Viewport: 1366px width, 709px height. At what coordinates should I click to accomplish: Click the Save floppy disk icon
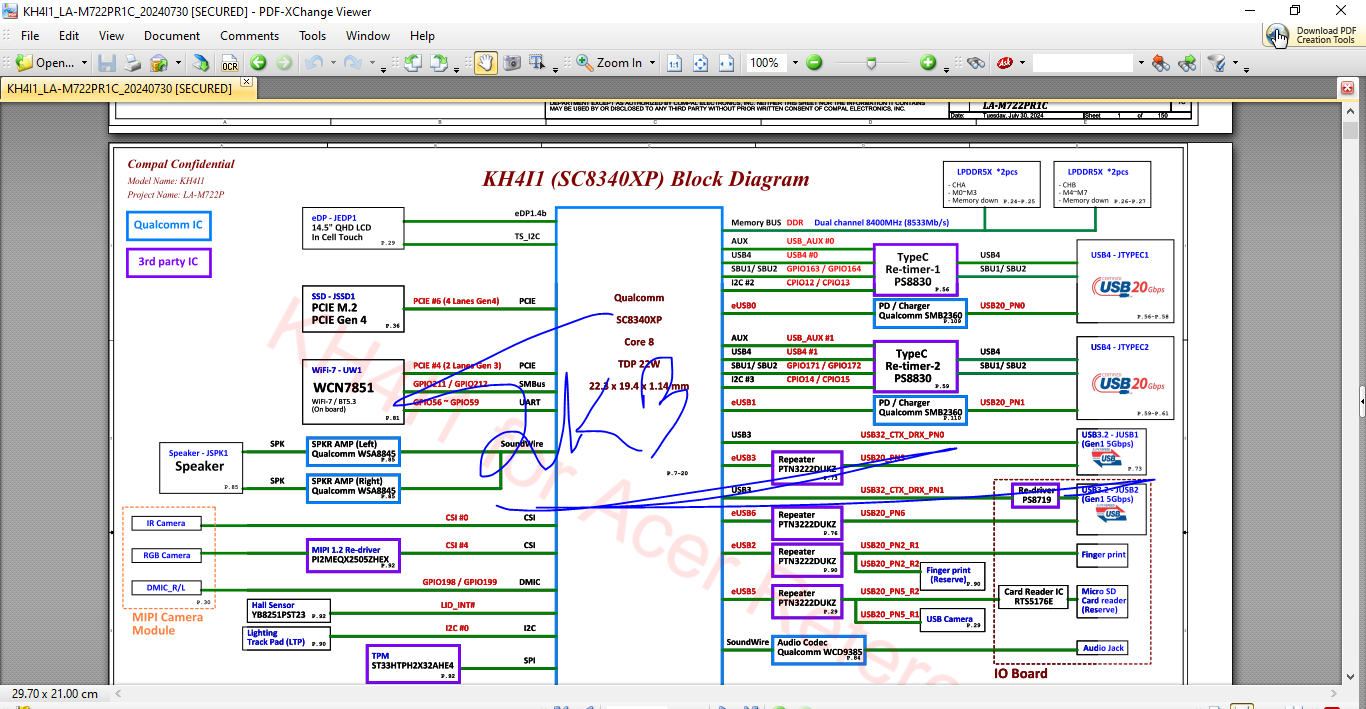(x=107, y=62)
